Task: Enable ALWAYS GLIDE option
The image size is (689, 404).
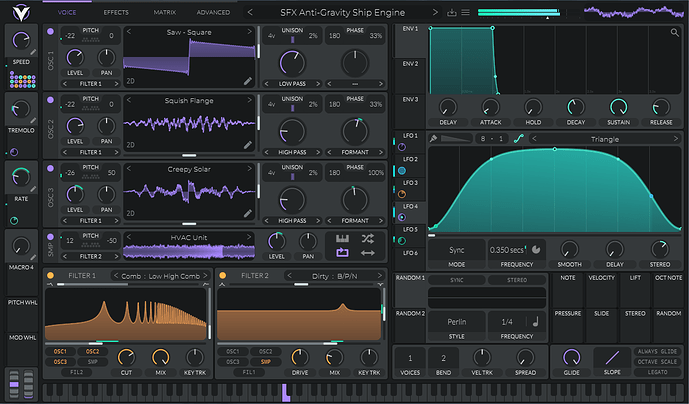Action: point(655,351)
